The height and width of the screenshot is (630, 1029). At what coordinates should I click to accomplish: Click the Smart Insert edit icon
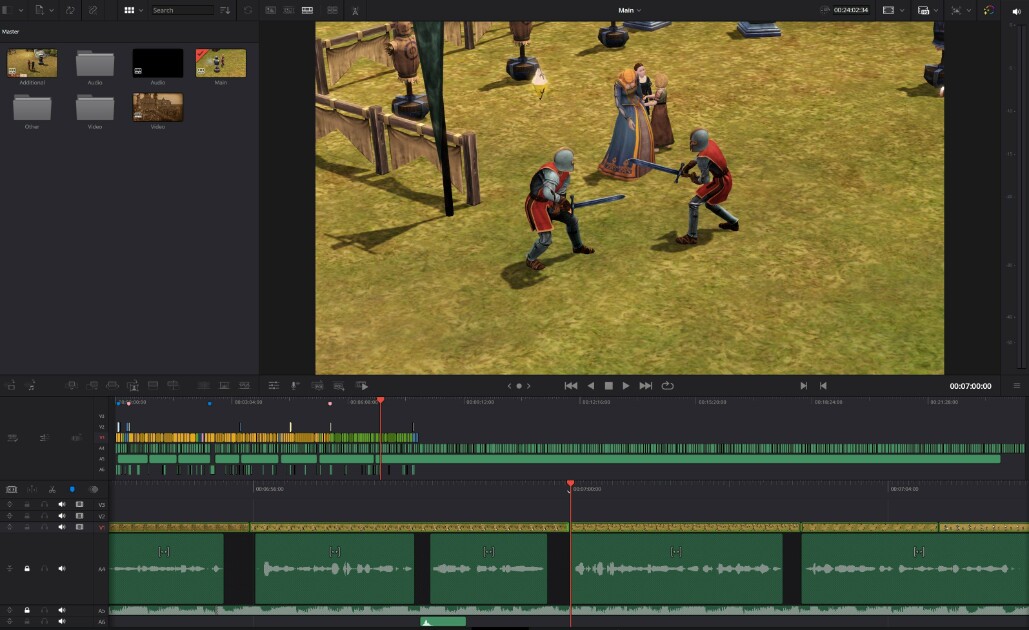point(72,385)
